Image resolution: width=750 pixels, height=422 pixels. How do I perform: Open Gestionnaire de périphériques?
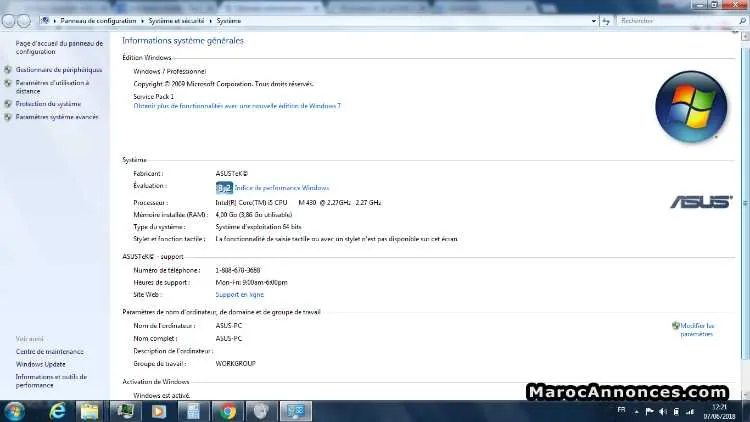tap(59, 69)
